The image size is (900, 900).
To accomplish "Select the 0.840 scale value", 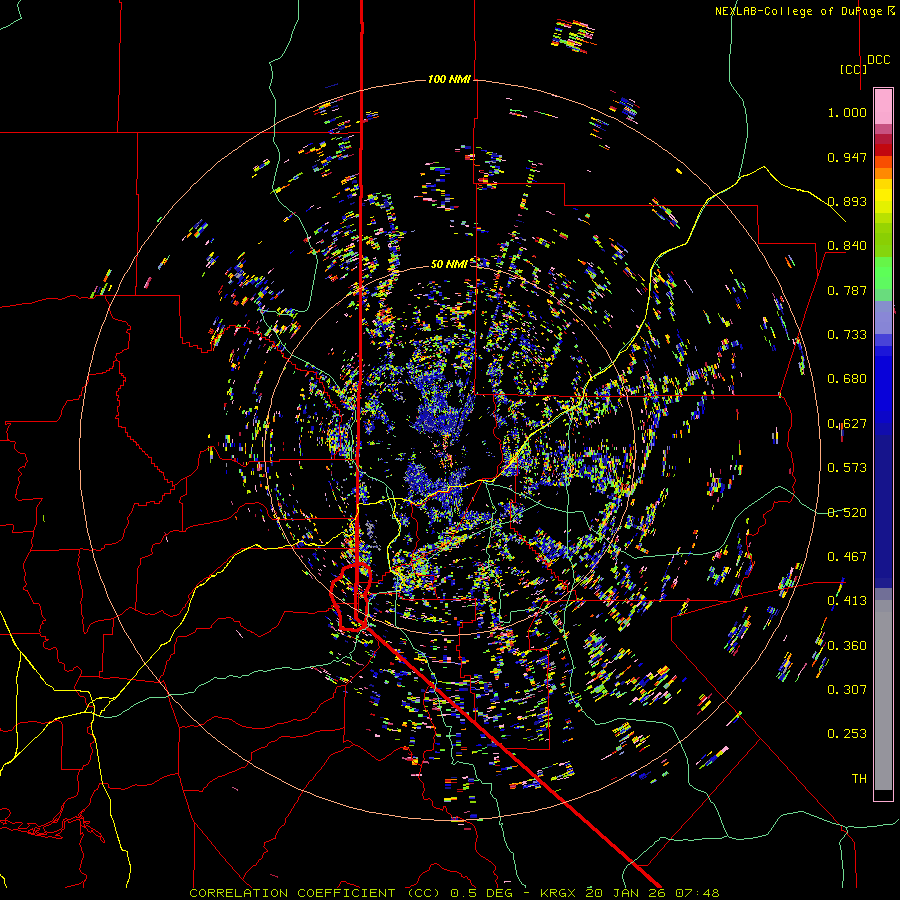I will click(847, 246).
